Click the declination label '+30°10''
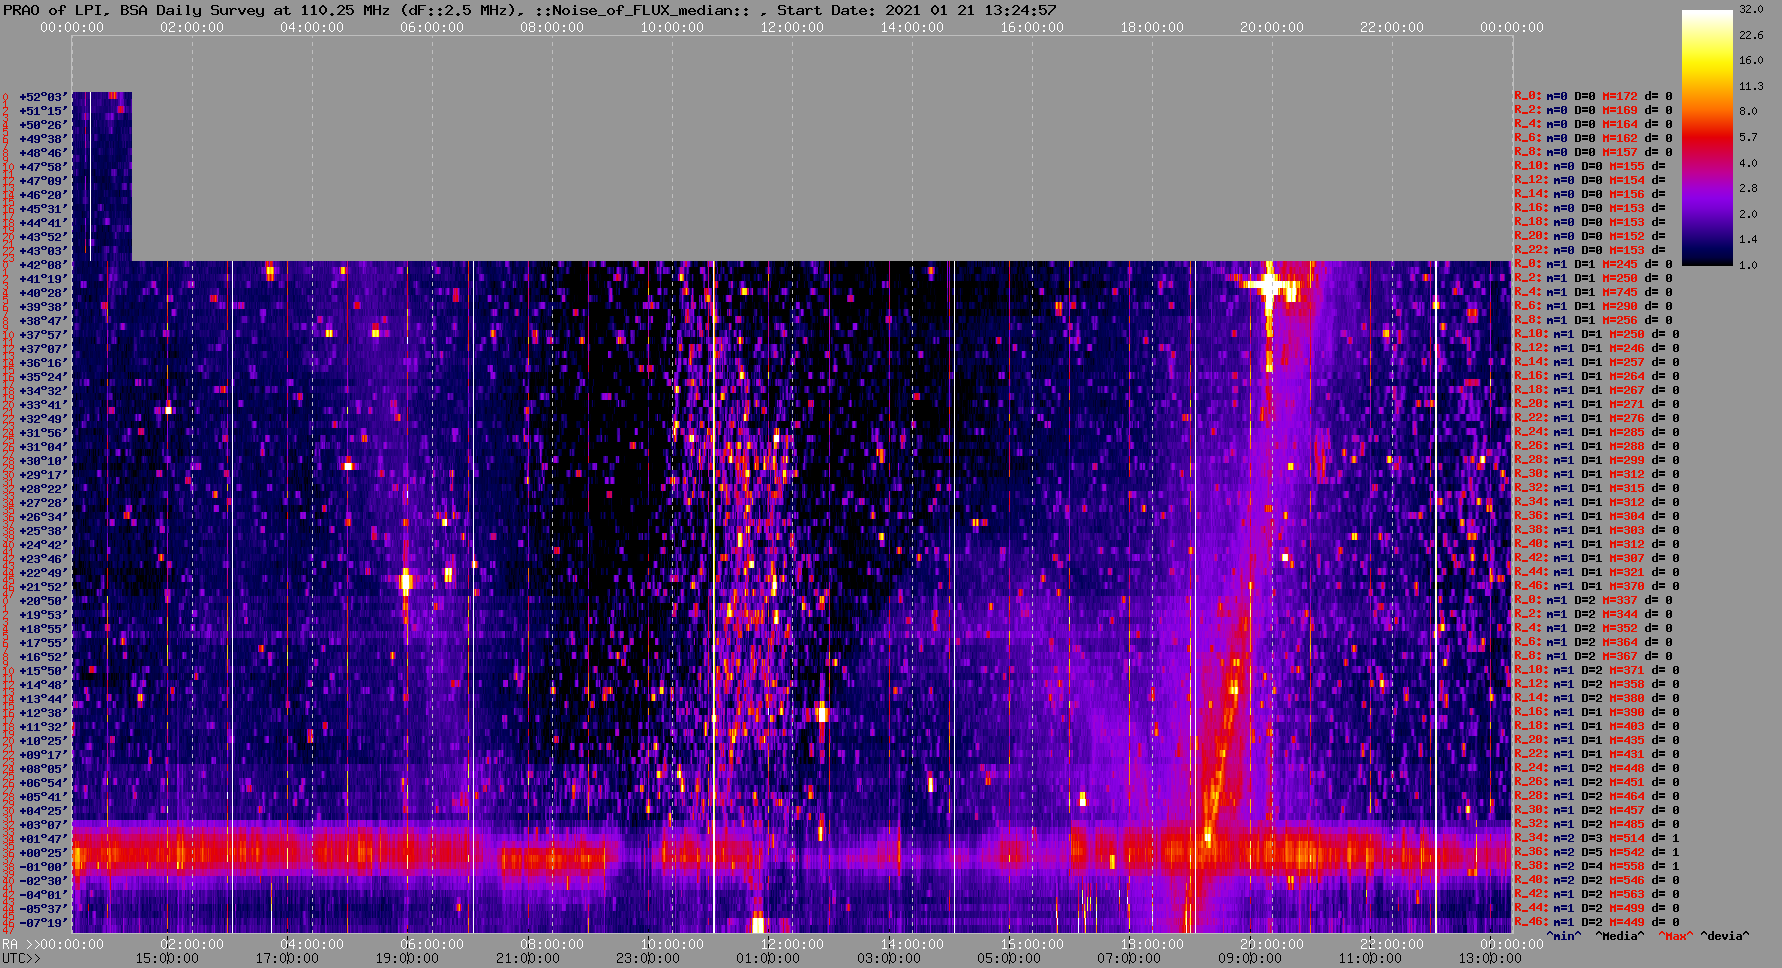The width and height of the screenshot is (1782, 968). (x=43, y=461)
